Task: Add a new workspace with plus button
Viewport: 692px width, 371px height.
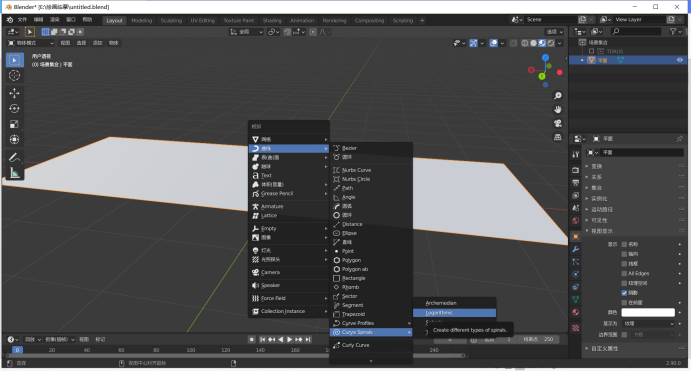Action: (x=422, y=20)
